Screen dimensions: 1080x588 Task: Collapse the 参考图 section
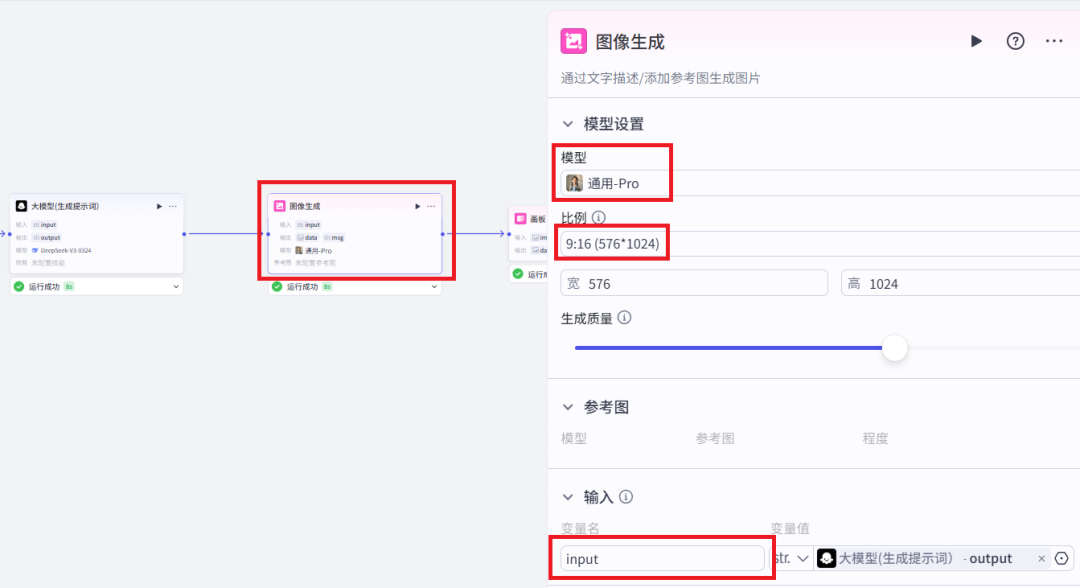tap(568, 407)
